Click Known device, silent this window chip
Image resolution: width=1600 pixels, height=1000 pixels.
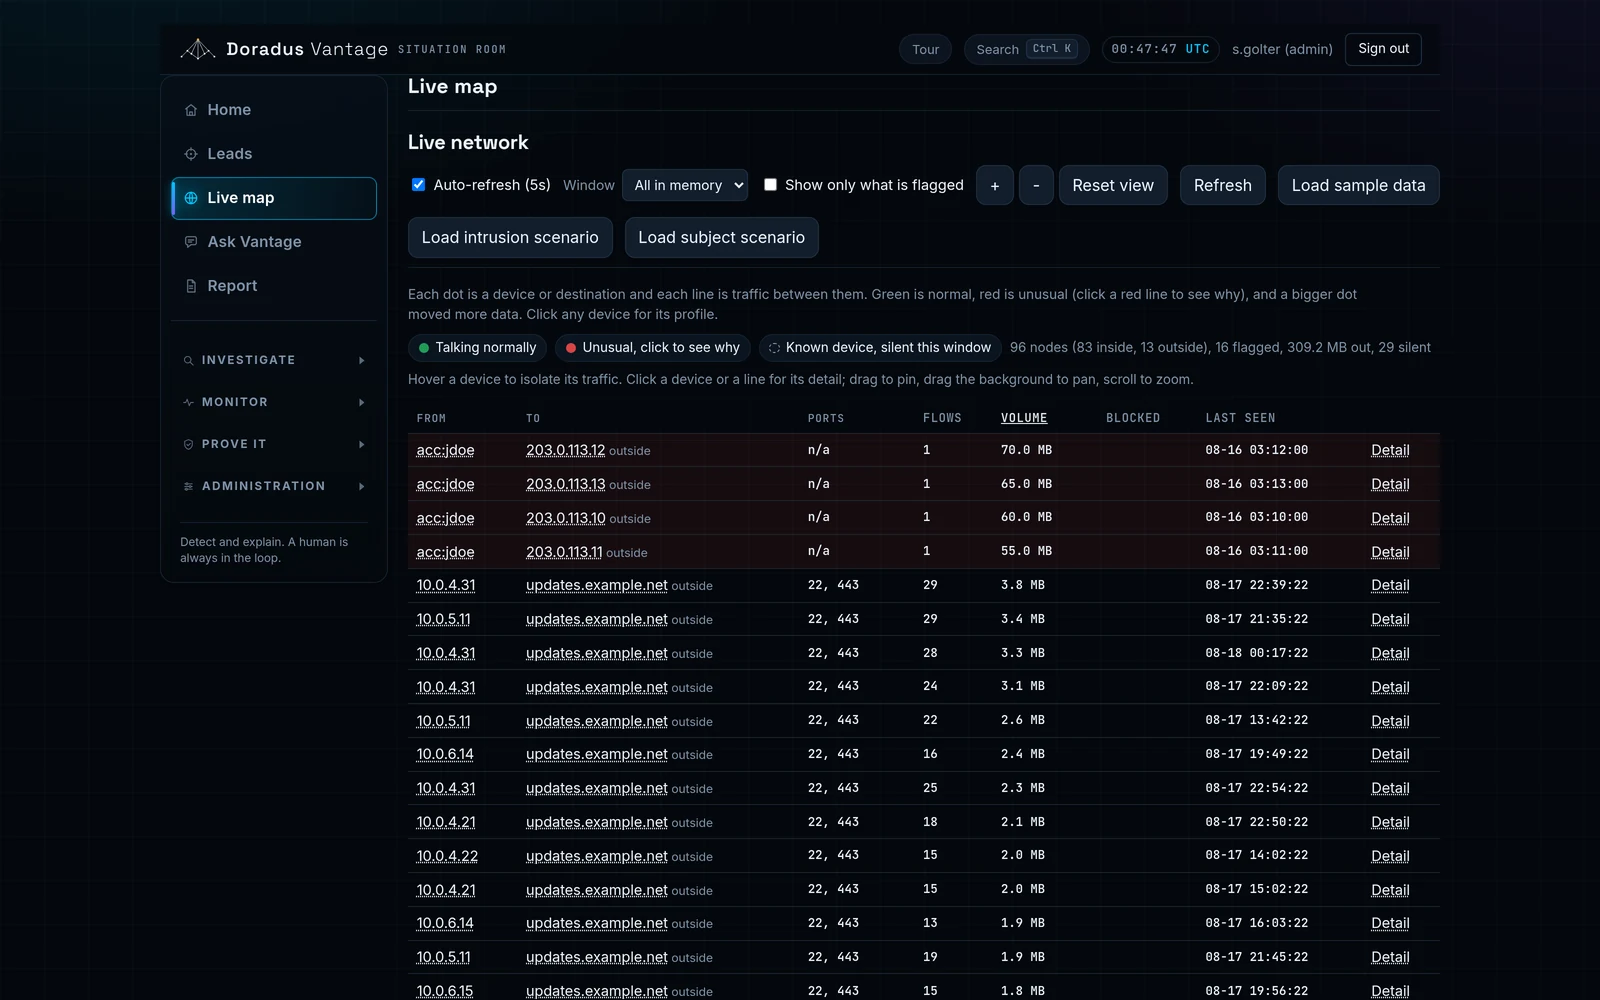(880, 348)
